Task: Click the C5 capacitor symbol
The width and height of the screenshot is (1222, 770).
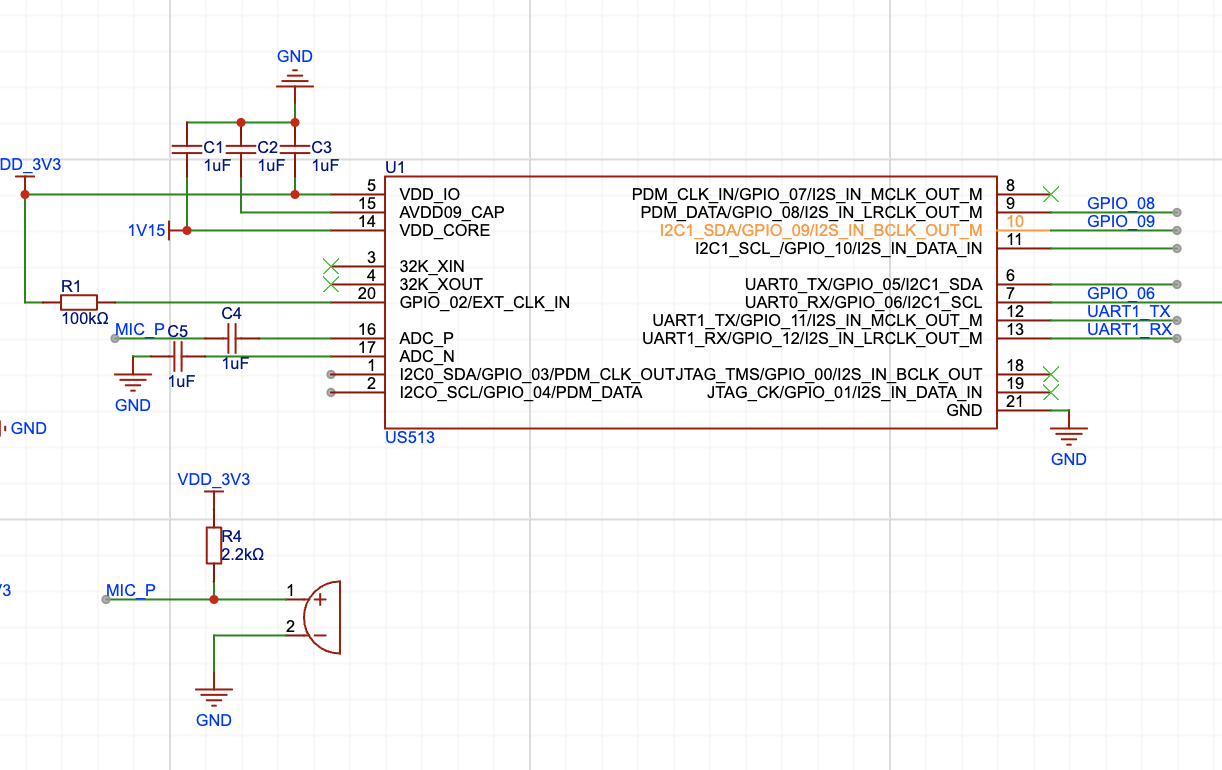Action: (x=180, y=356)
